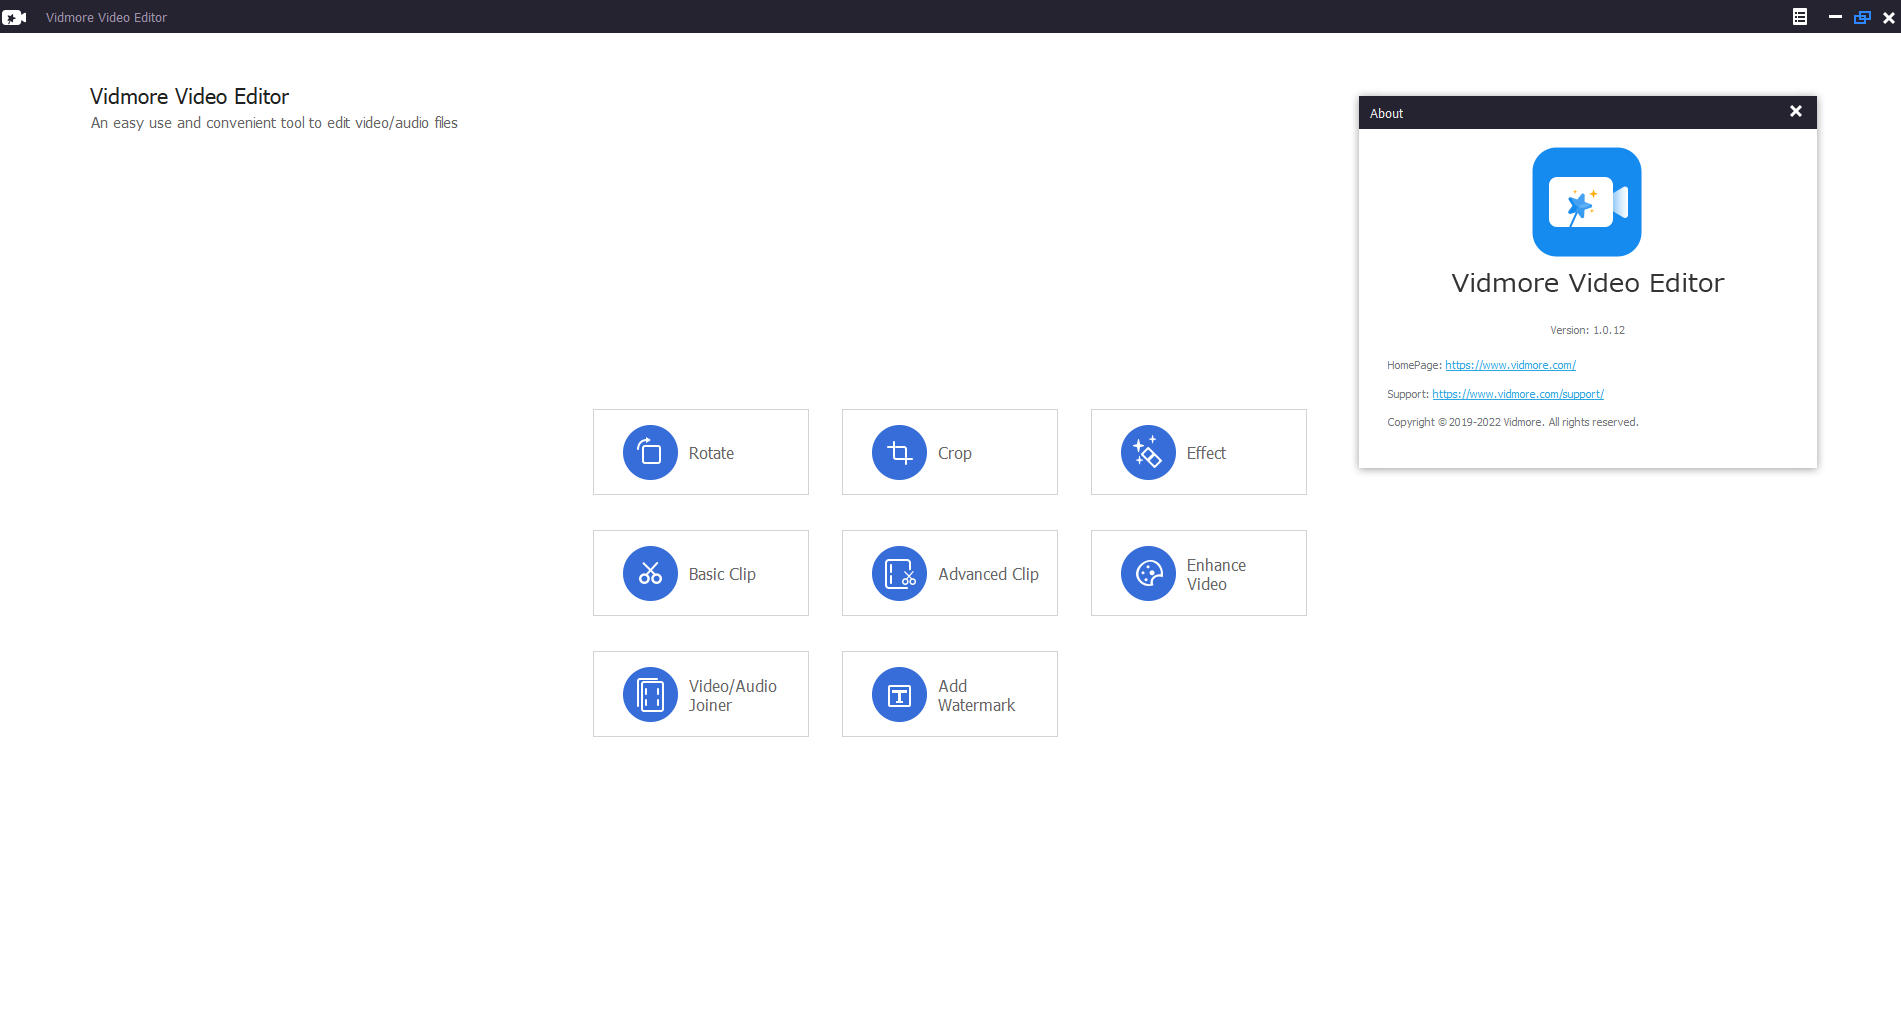Viewport: 1901px width, 1029px height.
Task: Click the Advanced Clip icon
Action: [899, 573]
